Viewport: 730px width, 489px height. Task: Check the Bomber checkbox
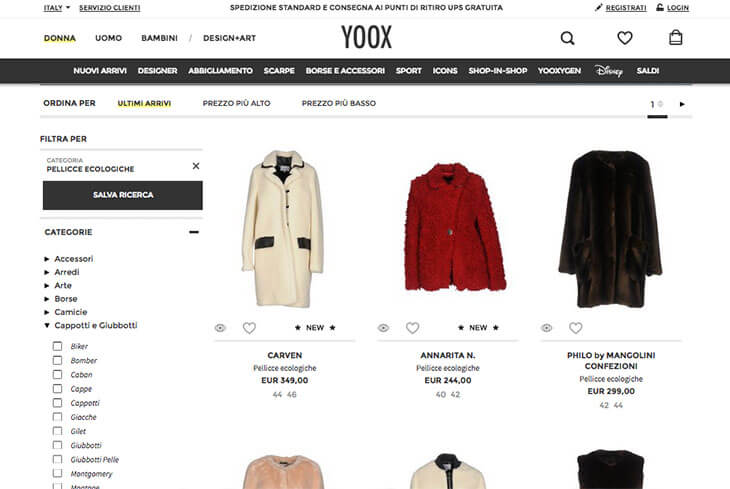pos(57,360)
